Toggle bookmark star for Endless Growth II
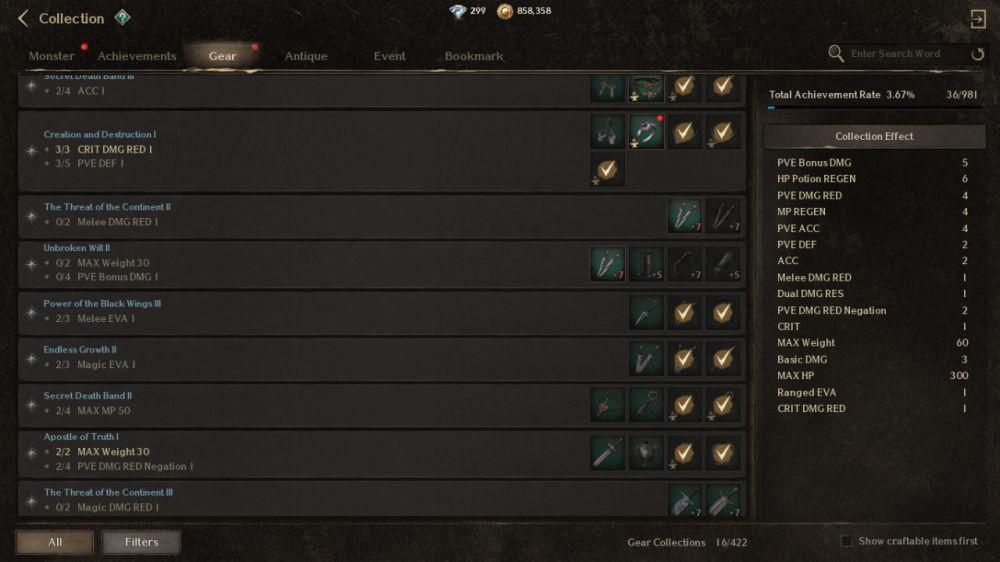The image size is (1000, 562). (31, 359)
